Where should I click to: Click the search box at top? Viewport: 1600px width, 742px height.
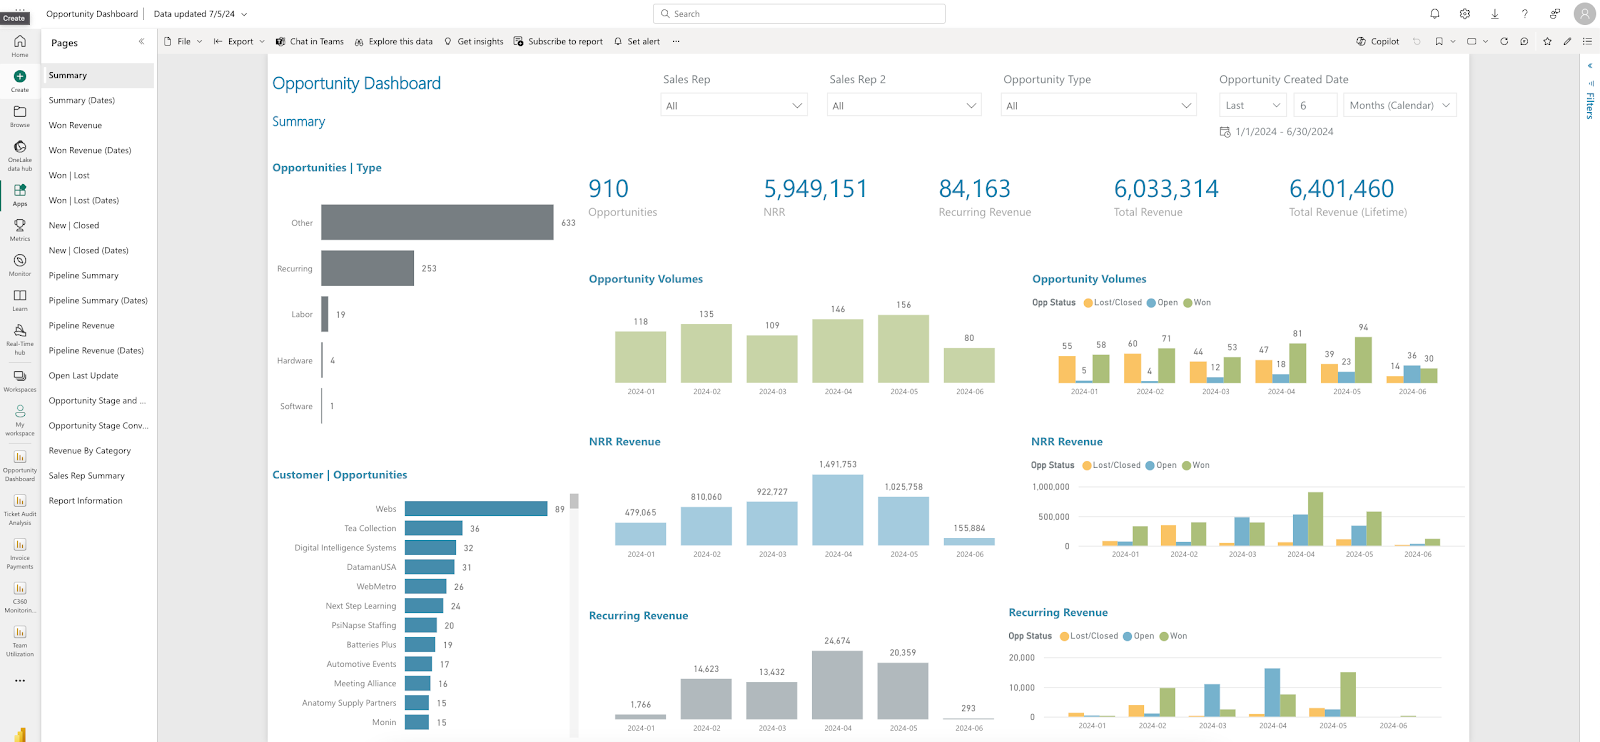point(799,14)
